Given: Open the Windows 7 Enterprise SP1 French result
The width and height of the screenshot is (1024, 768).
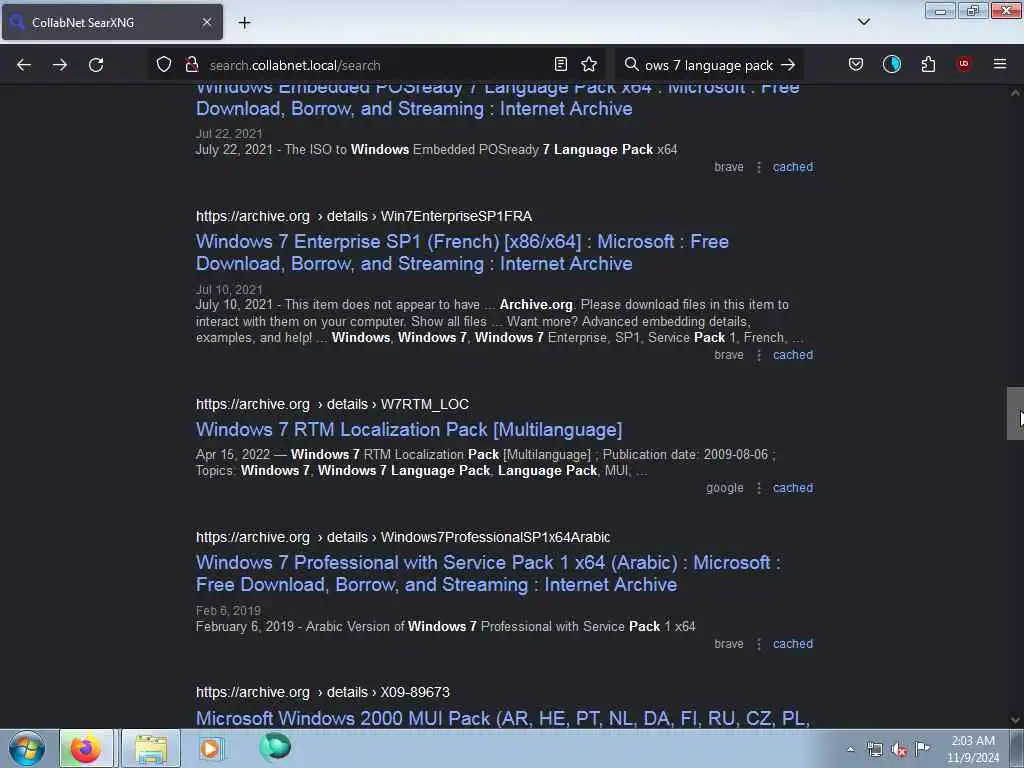Looking at the screenshot, I should 462,253.
